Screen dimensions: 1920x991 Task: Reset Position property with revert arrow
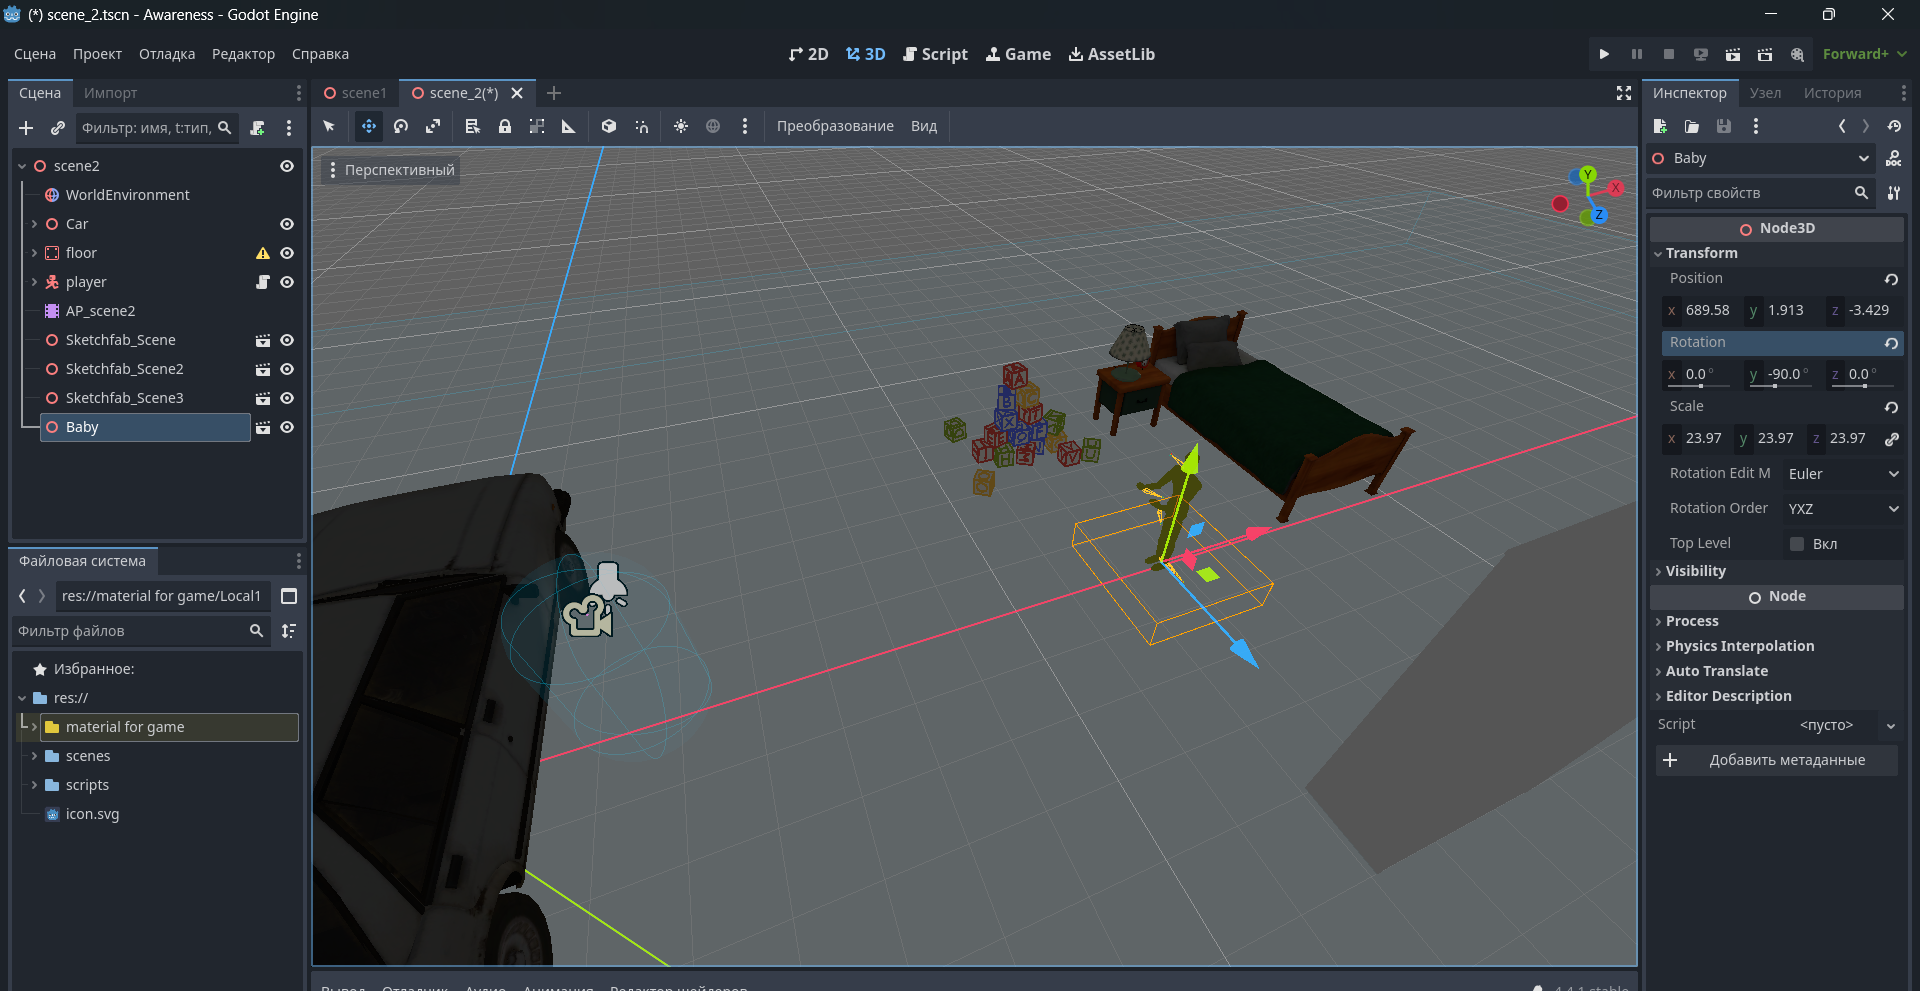point(1891,279)
